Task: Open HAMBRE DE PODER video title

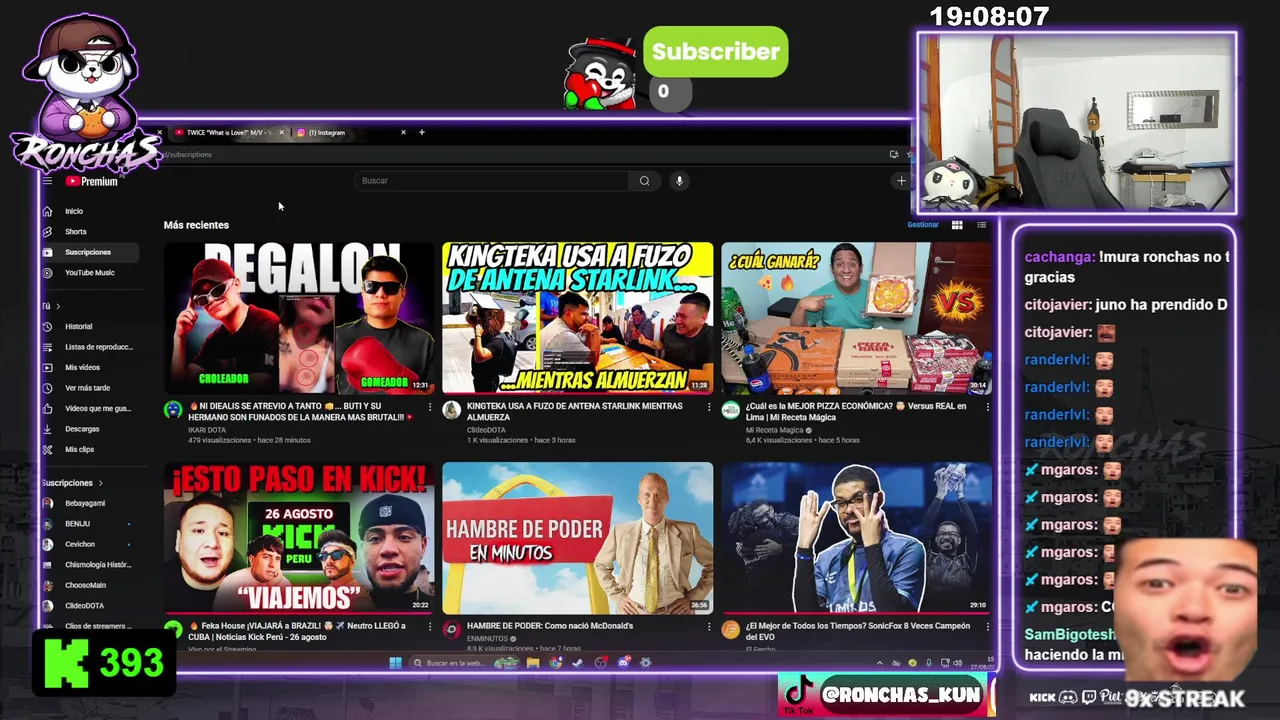Action: (550, 626)
